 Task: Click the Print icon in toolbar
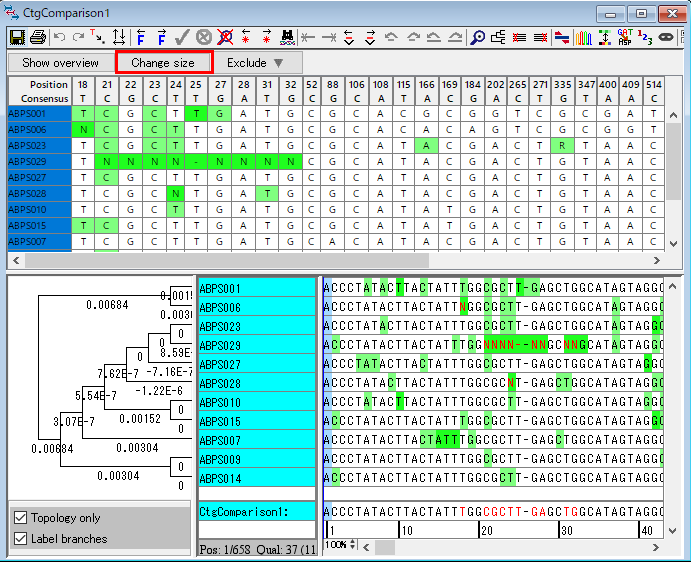pyautogui.click(x=38, y=38)
